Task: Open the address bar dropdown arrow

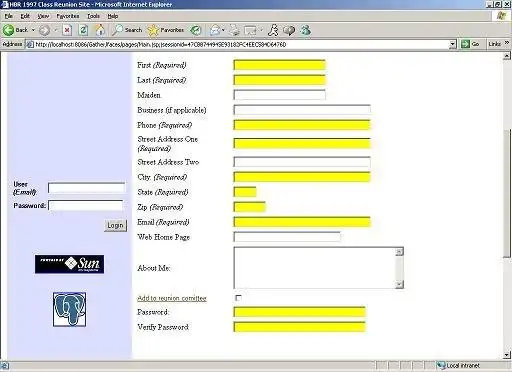Action: [453, 44]
